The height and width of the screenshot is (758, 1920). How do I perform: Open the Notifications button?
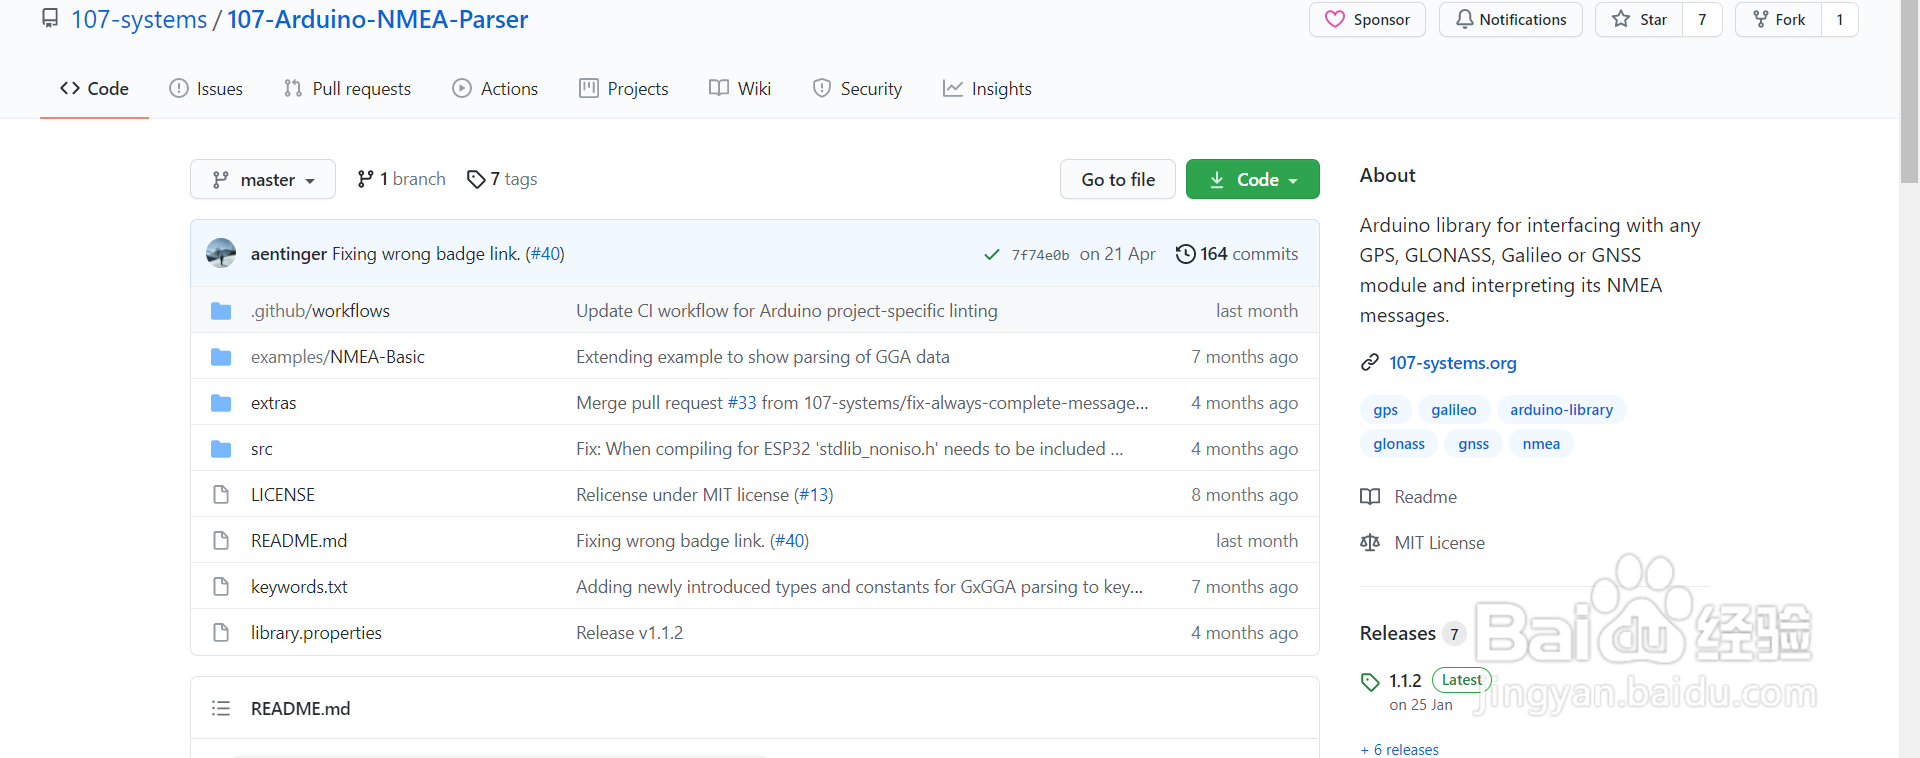point(1510,20)
